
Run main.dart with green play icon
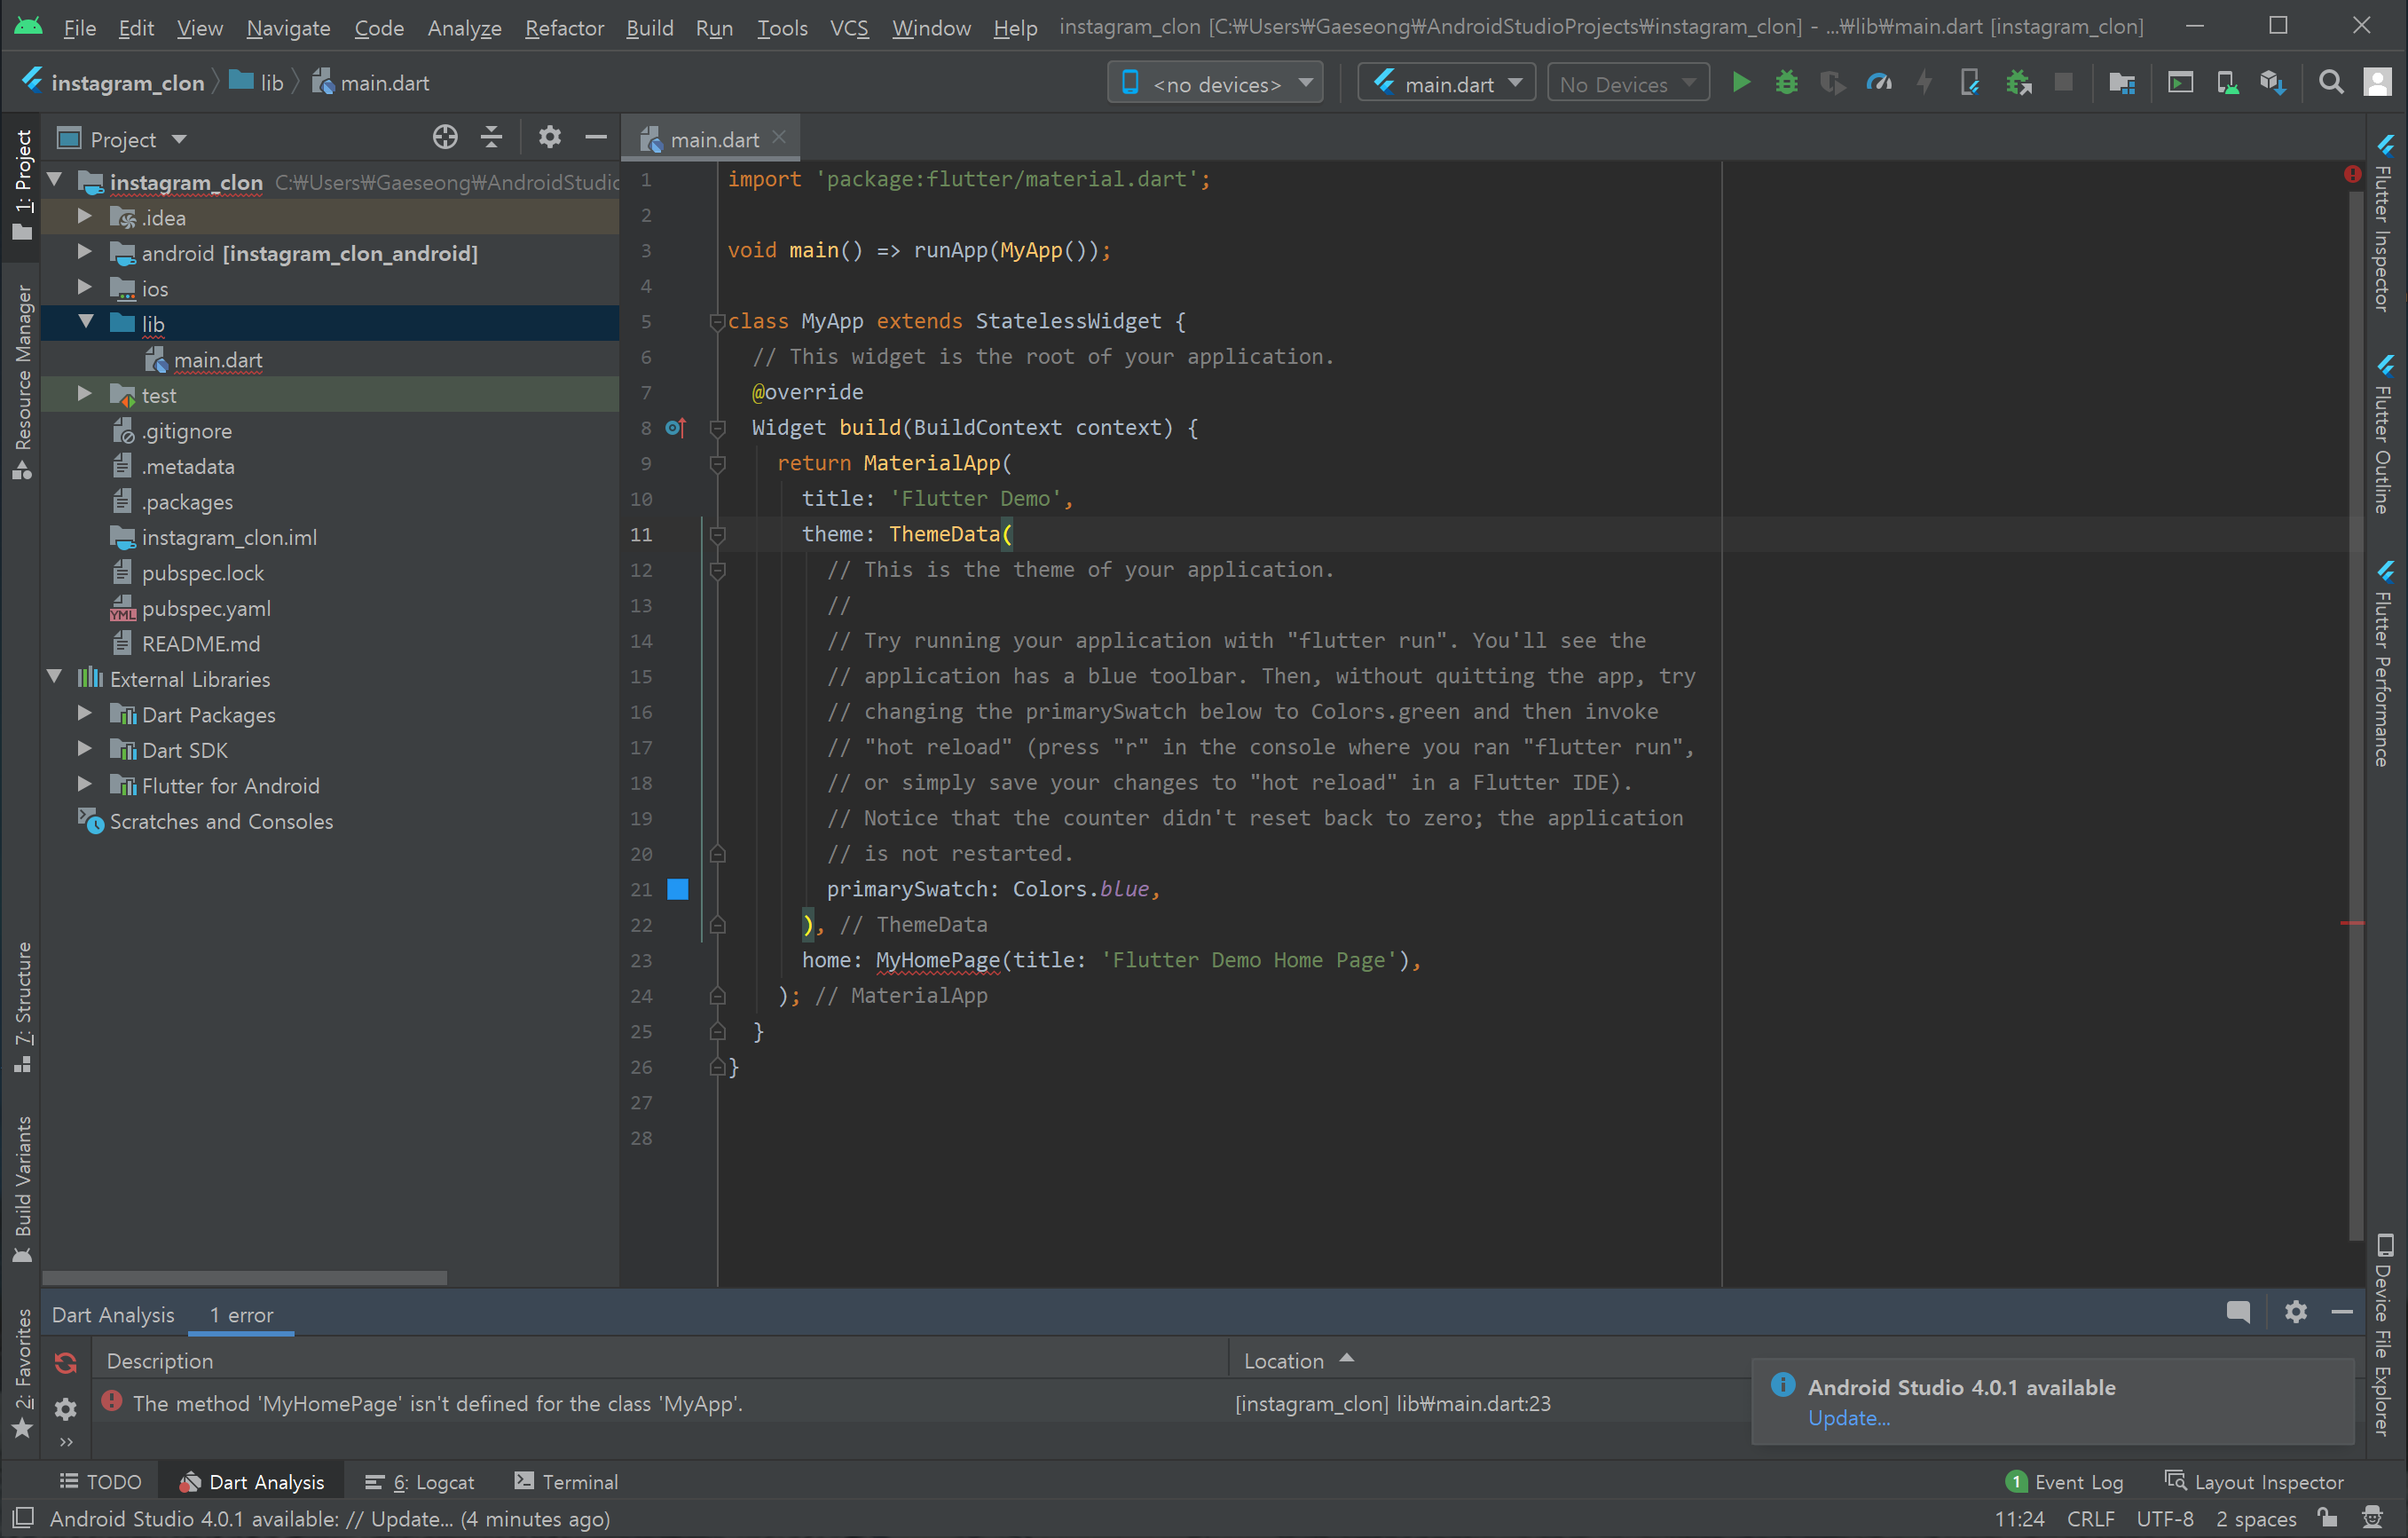tap(1740, 83)
